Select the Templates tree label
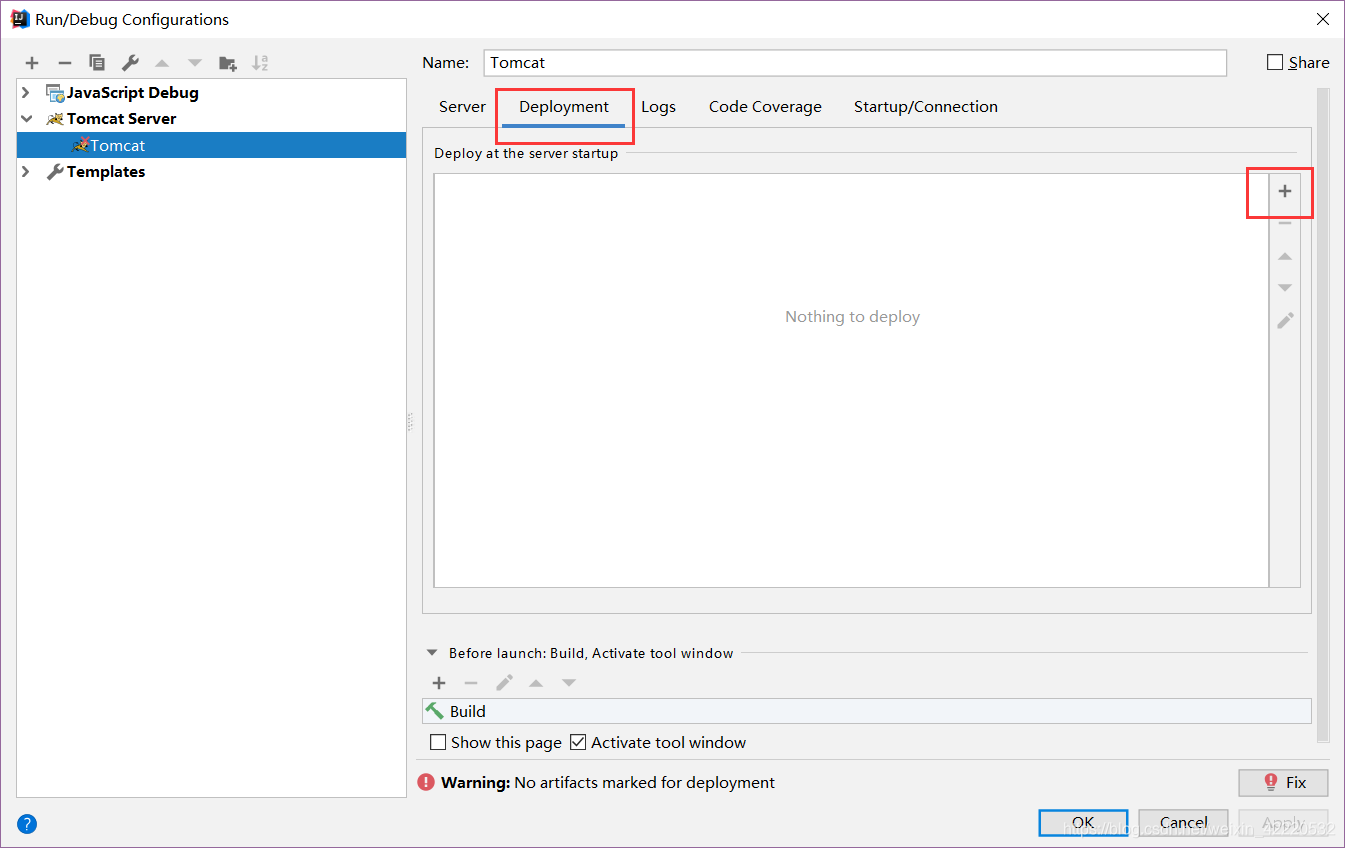This screenshot has height=848, width=1345. pyautogui.click(x=106, y=172)
